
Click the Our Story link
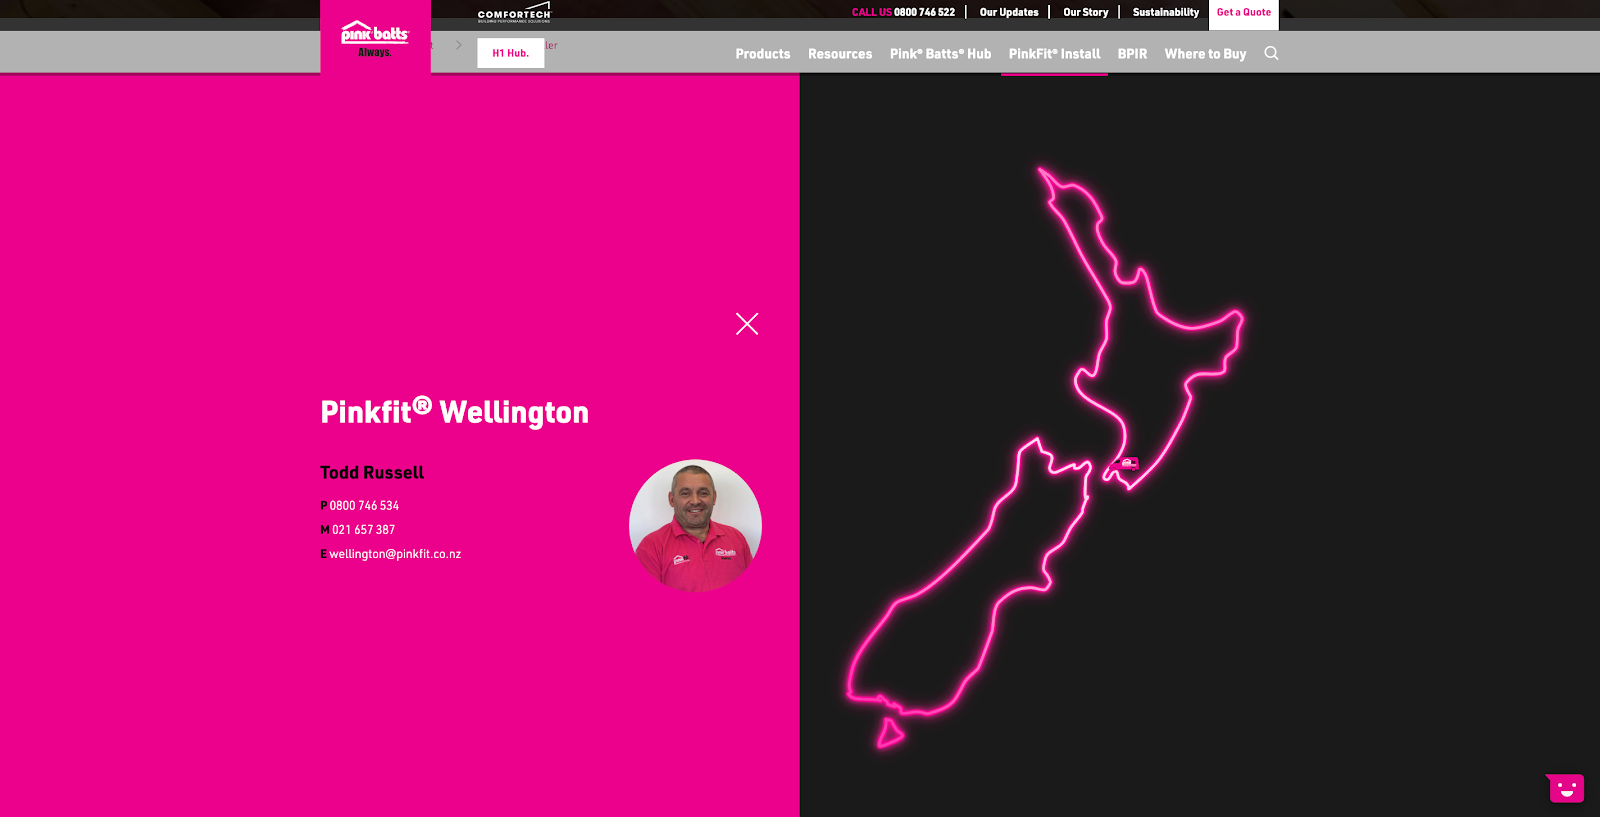pyautogui.click(x=1086, y=12)
